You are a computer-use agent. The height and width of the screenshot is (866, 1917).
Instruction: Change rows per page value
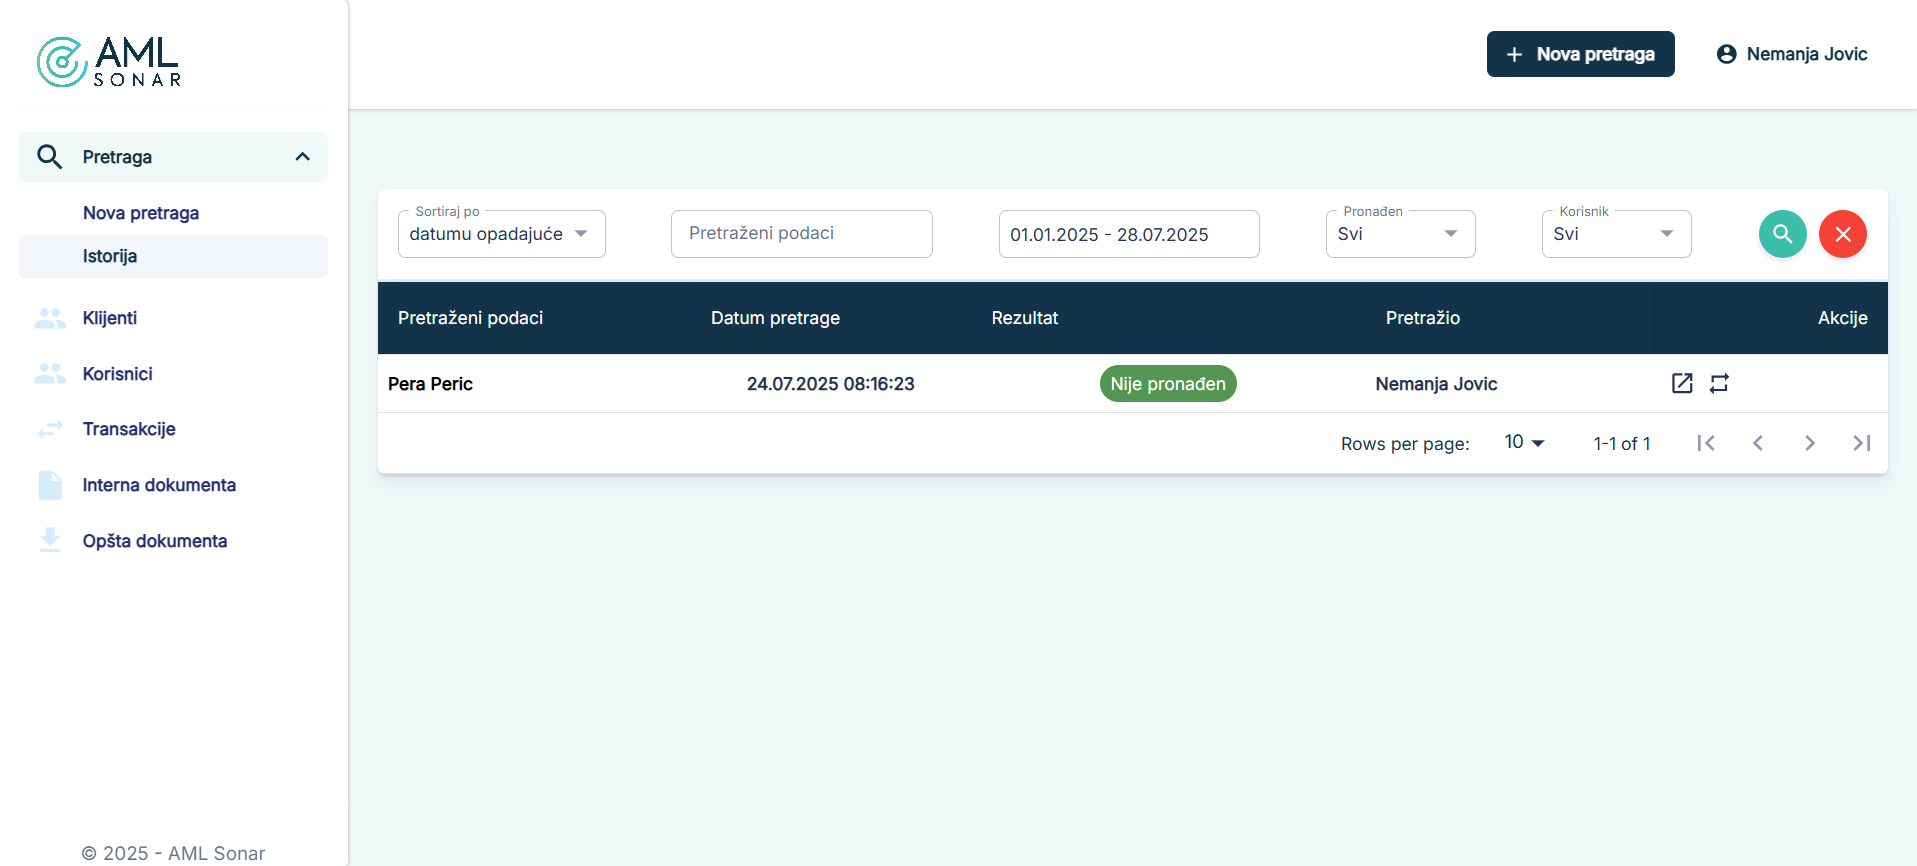click(1524, 442)
